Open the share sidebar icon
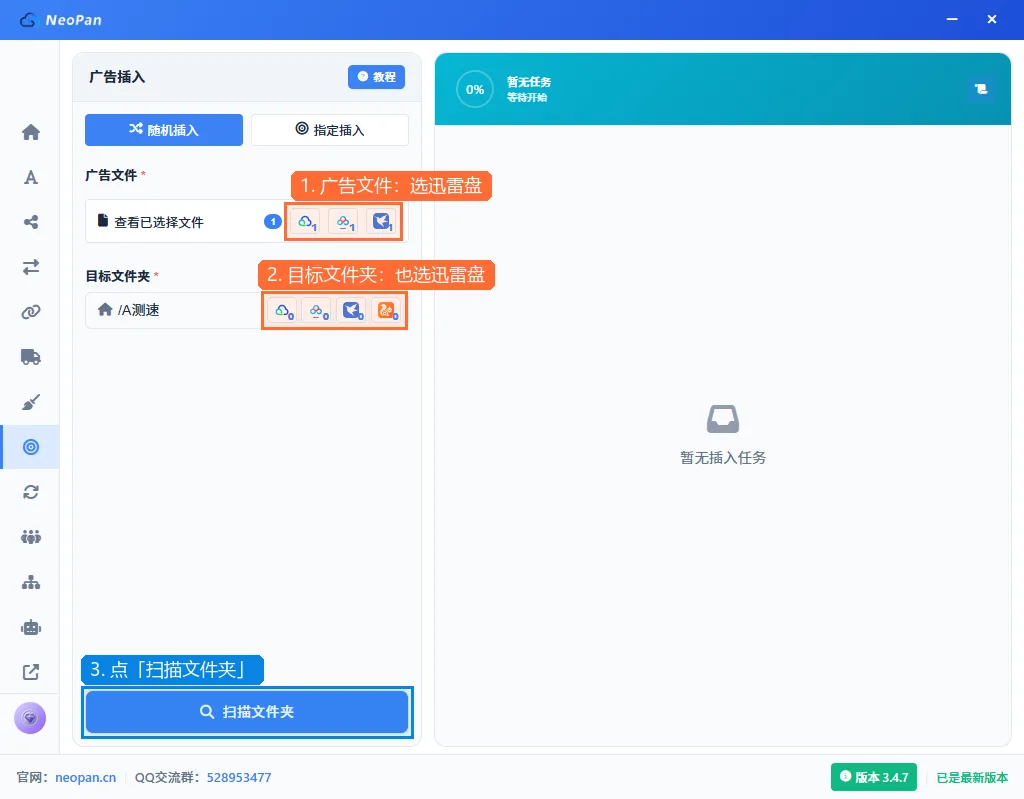1024x799 pixels. 31,222
